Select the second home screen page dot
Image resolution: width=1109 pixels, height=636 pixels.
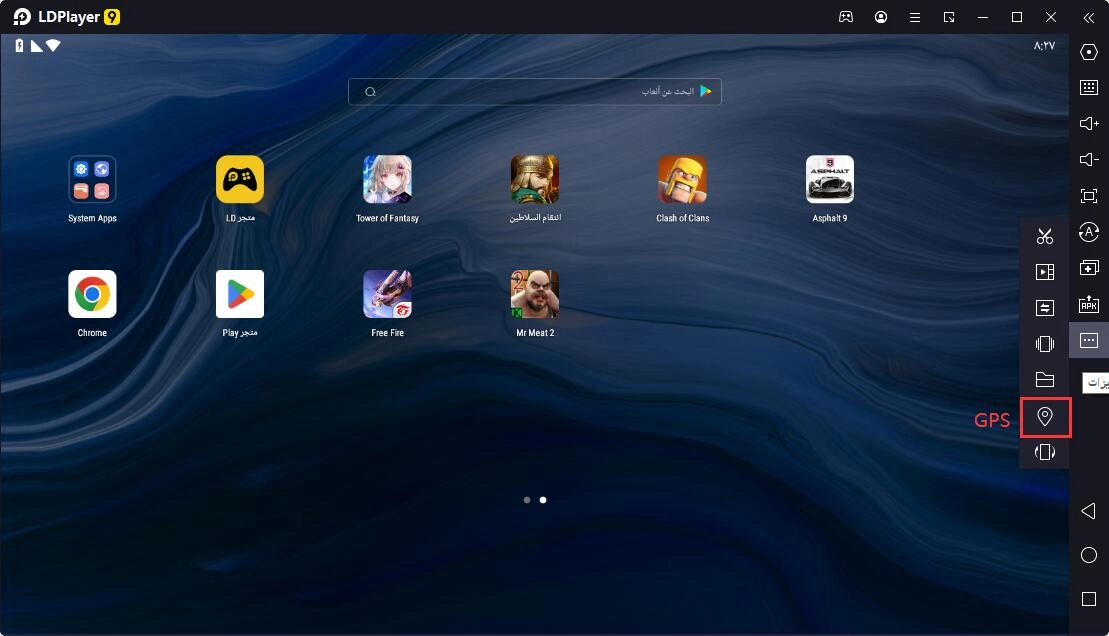[543, 500]
